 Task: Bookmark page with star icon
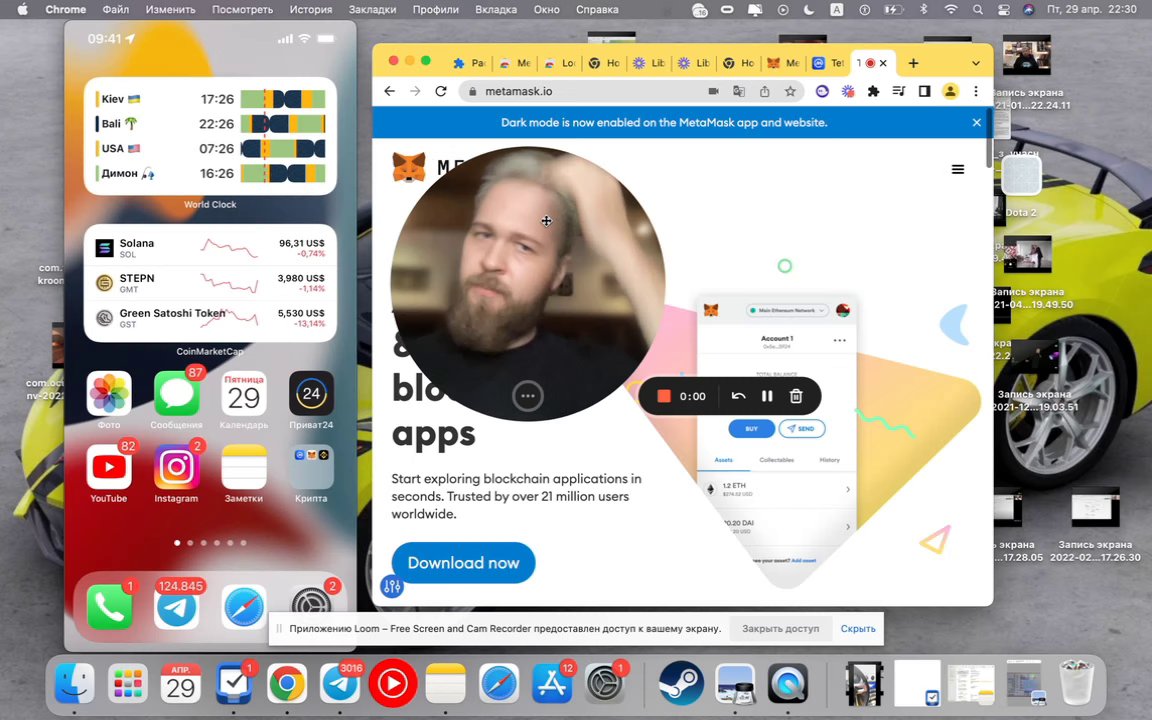pyautogui.click(x=790, y=91)
